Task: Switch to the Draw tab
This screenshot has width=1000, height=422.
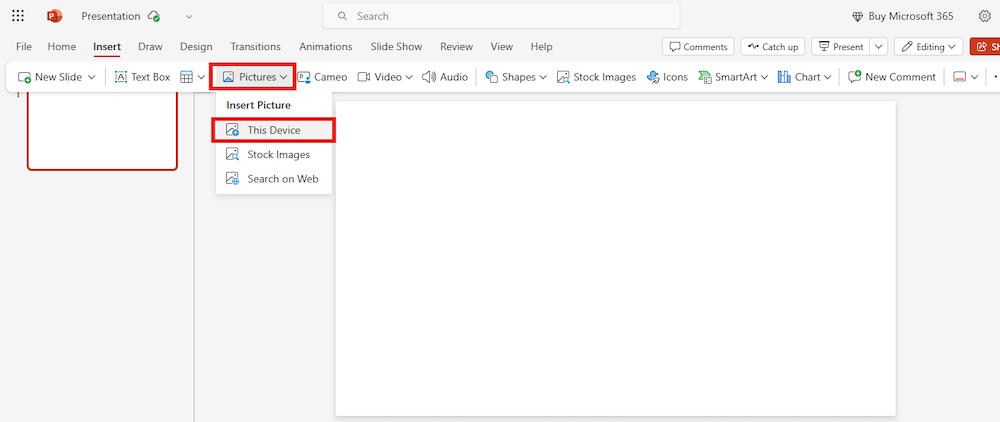Action: [151, 47]
